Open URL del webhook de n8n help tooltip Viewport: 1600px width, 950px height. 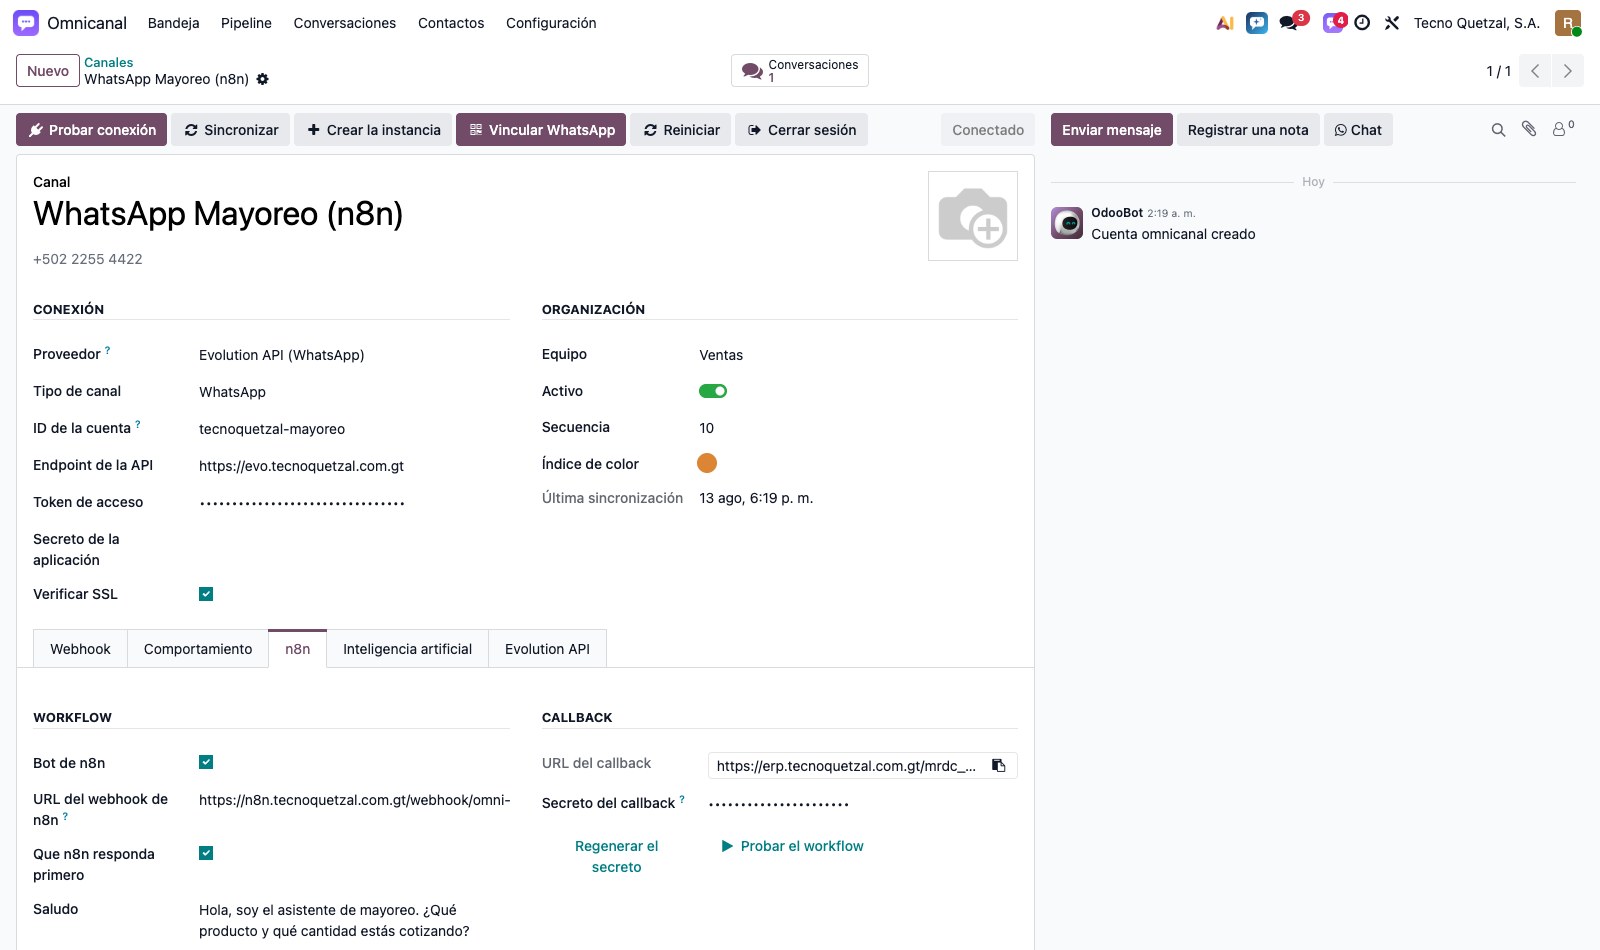tap(65, 816)
